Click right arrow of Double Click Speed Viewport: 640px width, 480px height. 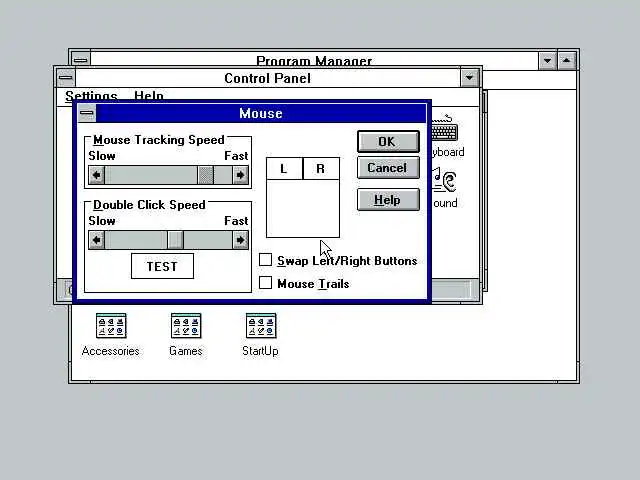point(240,240)
